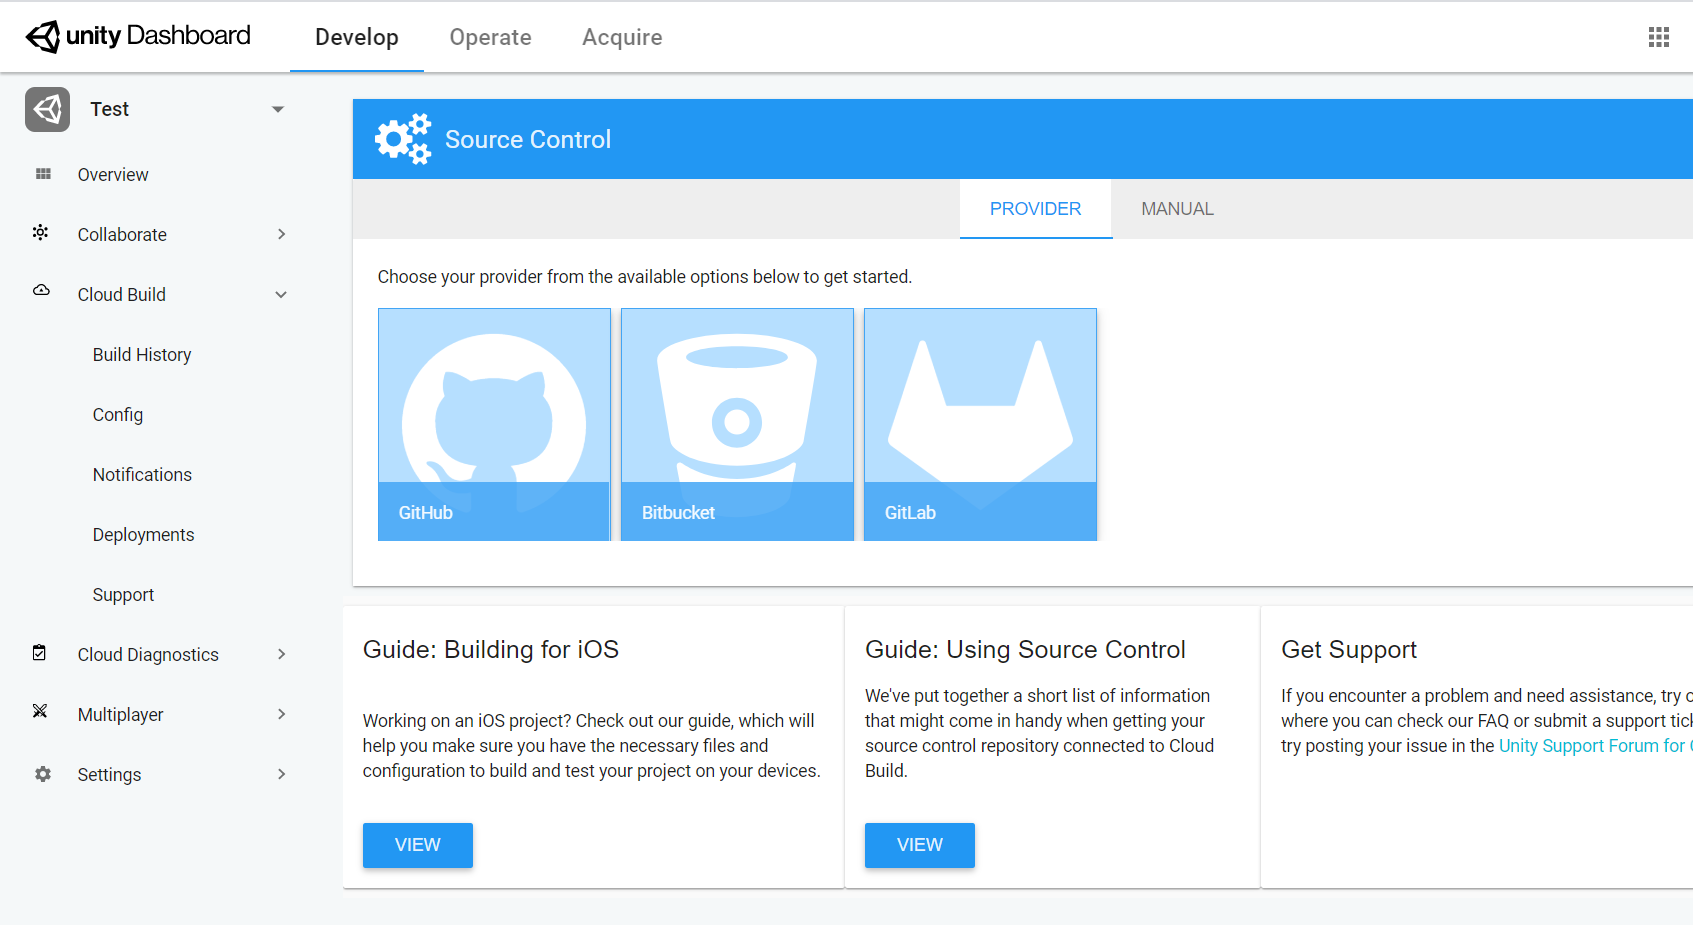
Task: Expand the Collaborate section chevron
Action: point(282,234)
